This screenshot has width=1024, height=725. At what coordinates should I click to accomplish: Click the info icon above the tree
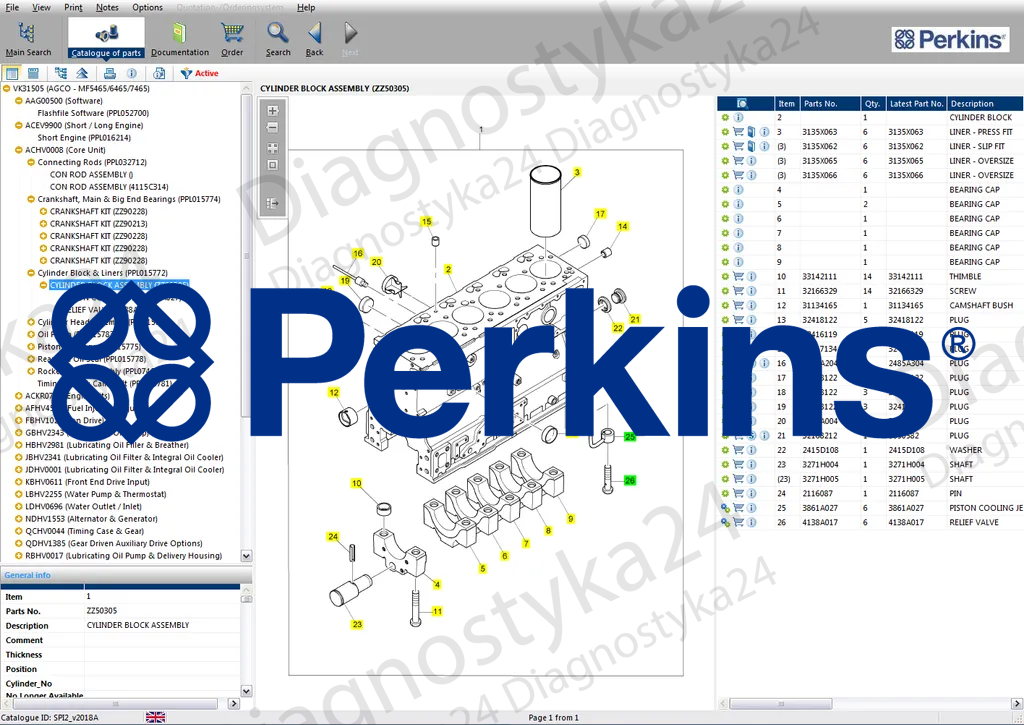click(x=131, y=73)
